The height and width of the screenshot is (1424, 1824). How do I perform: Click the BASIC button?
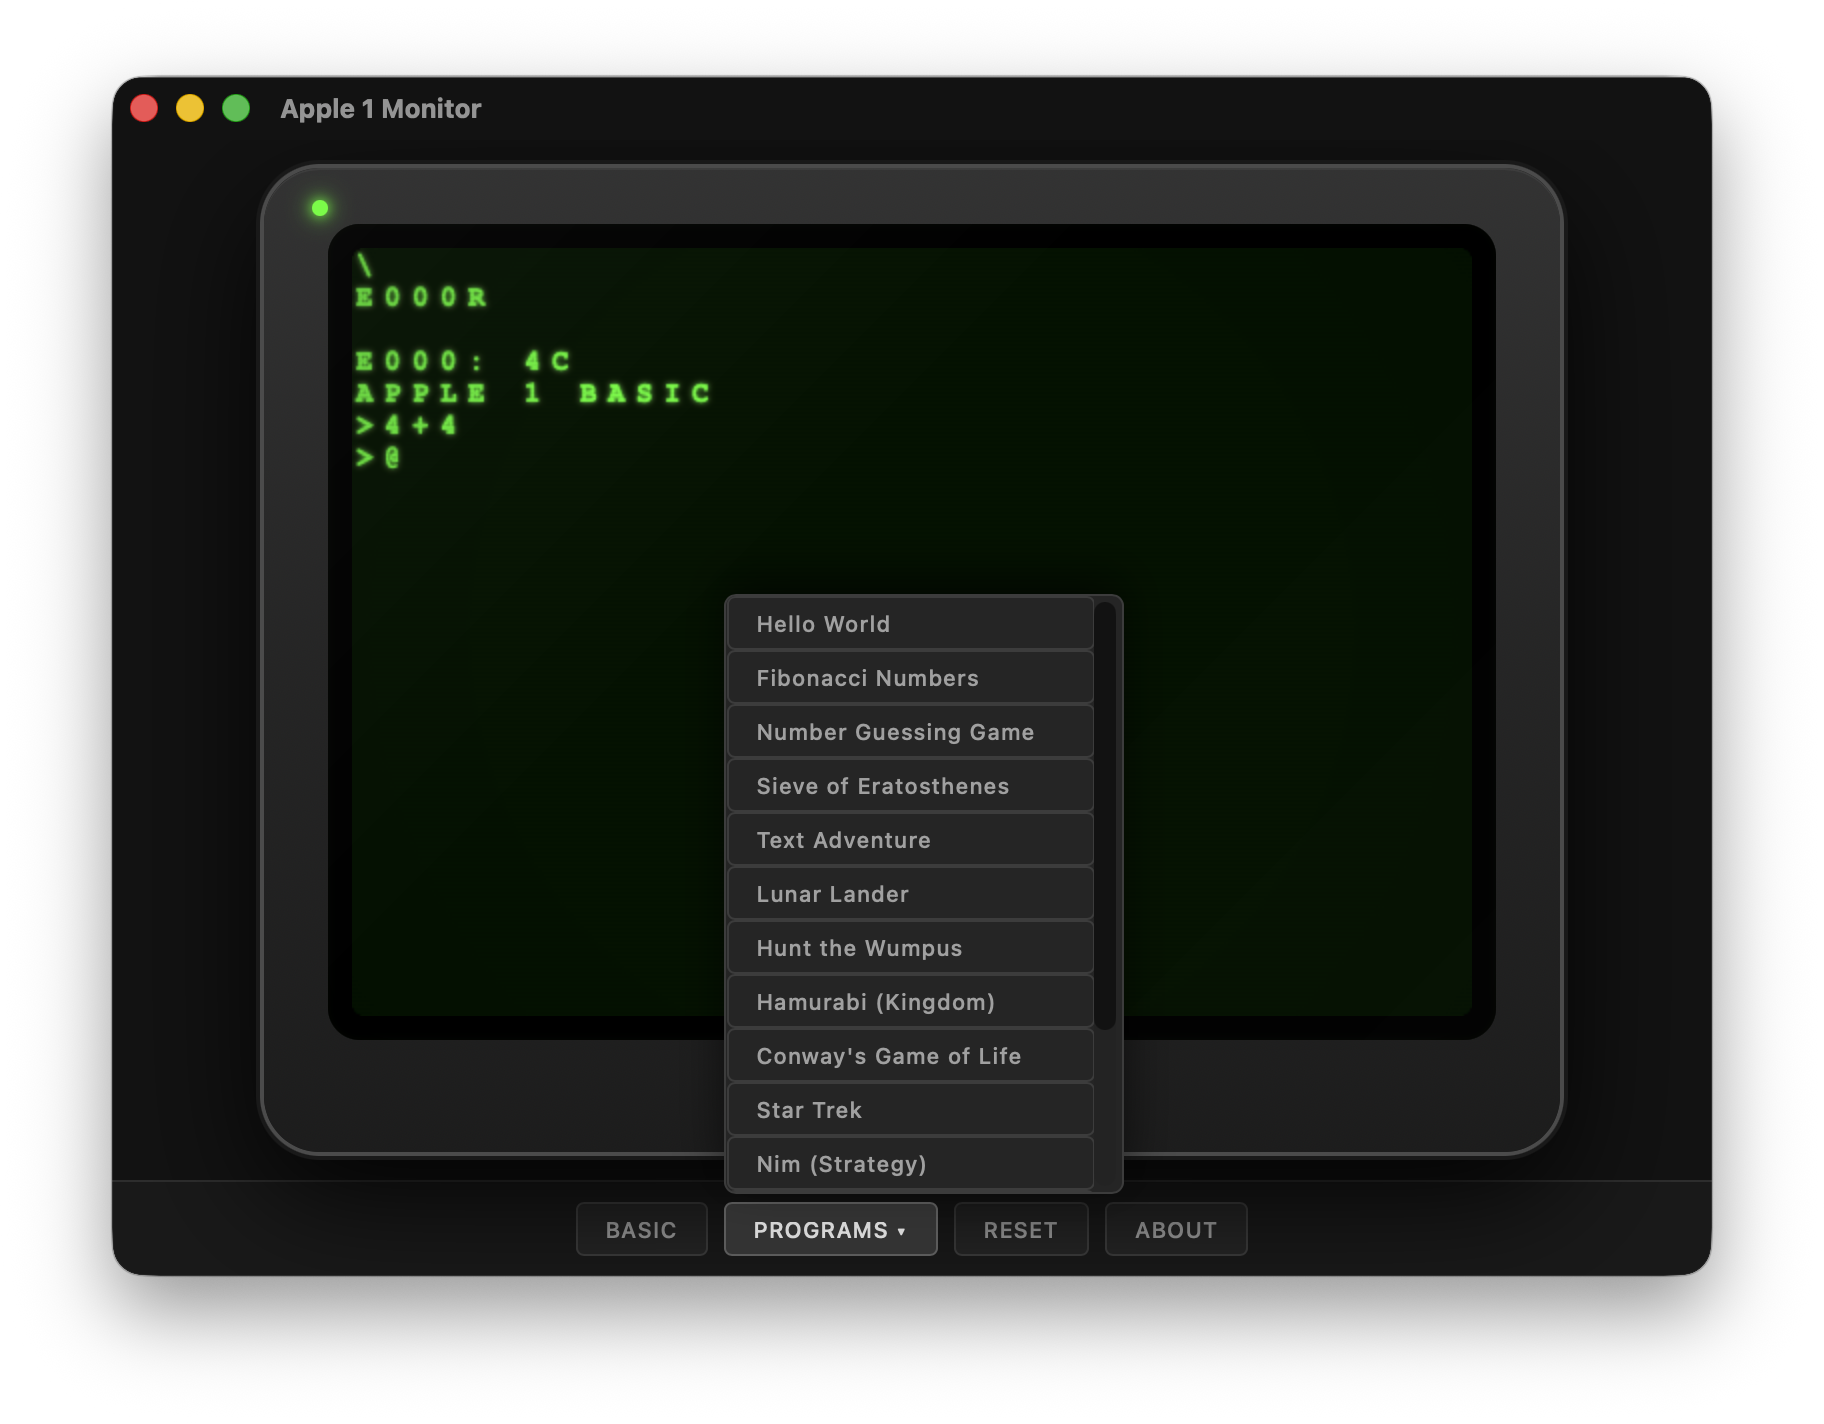tap(641, 1229)
